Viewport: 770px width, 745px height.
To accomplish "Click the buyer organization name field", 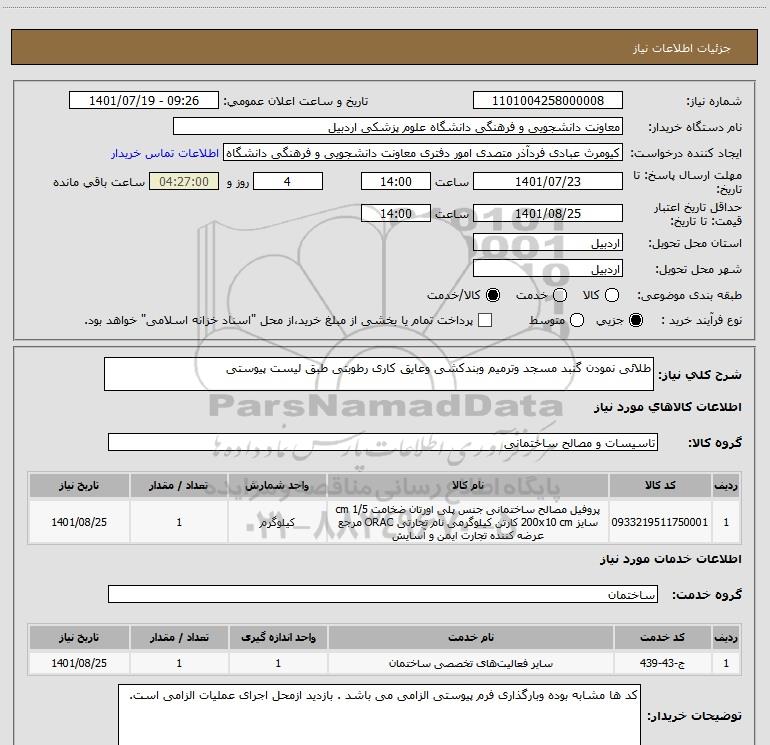I will [x=398, y=127].
